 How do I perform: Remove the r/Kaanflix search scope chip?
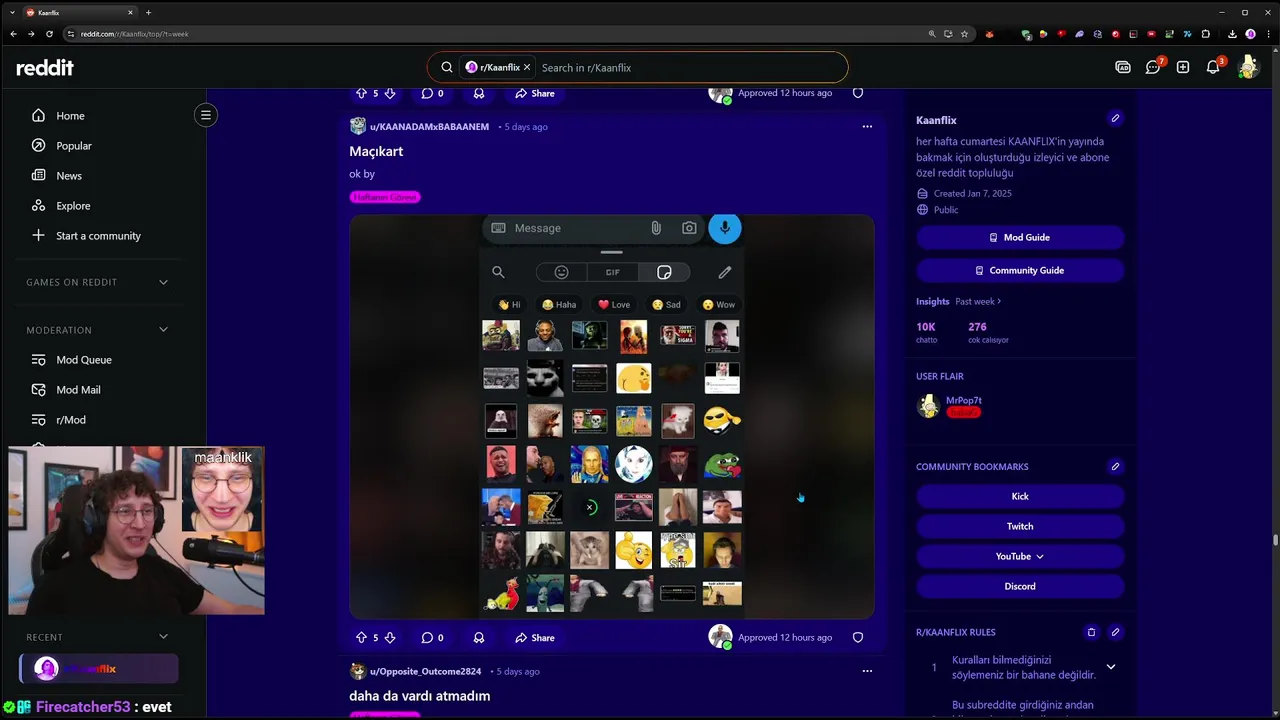point(527,68)
